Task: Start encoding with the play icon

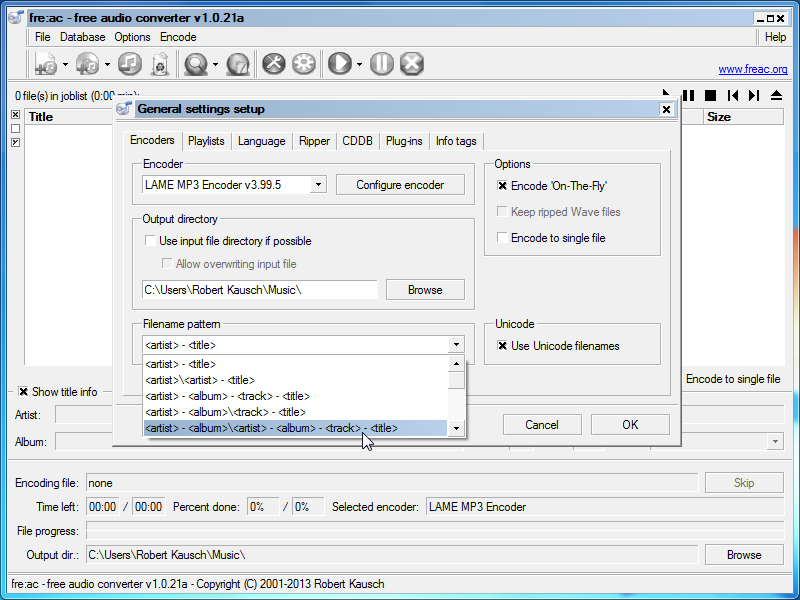Action: tap(340, 64)
